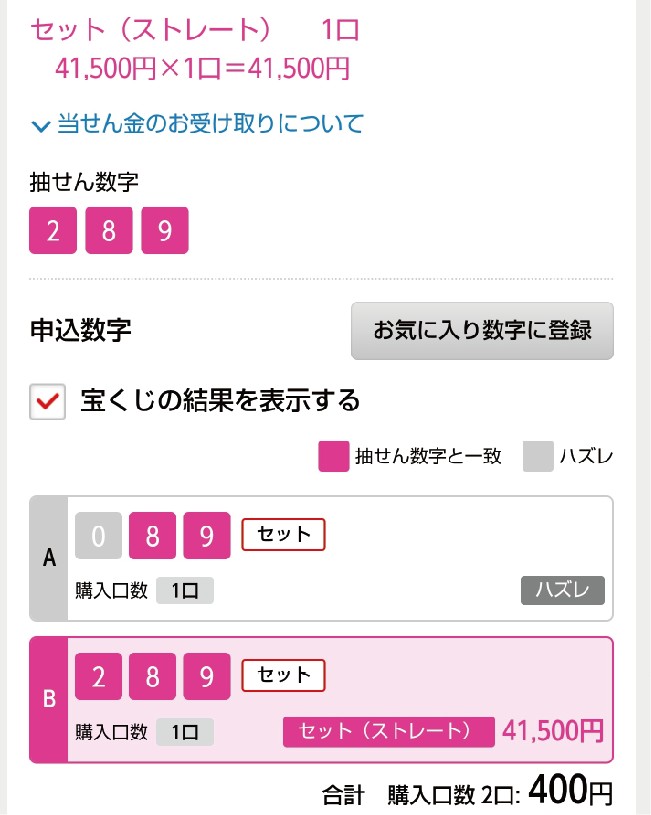Click the セット tag in row B
651x815 pixels.
[x=284, y=675]
